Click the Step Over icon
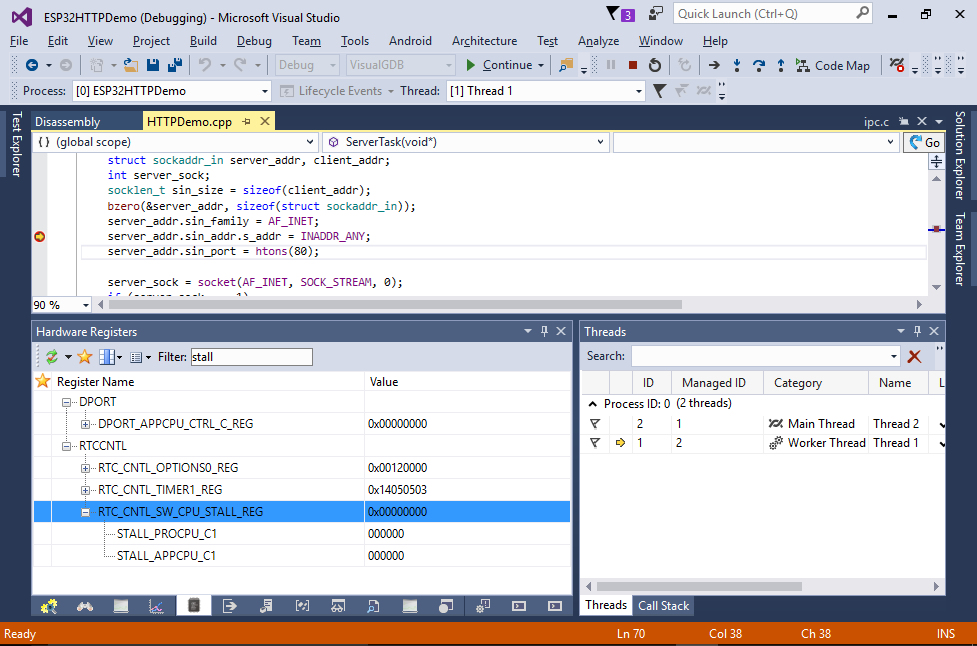This screenshot has height=646, width=977. (x=759, y=65)
